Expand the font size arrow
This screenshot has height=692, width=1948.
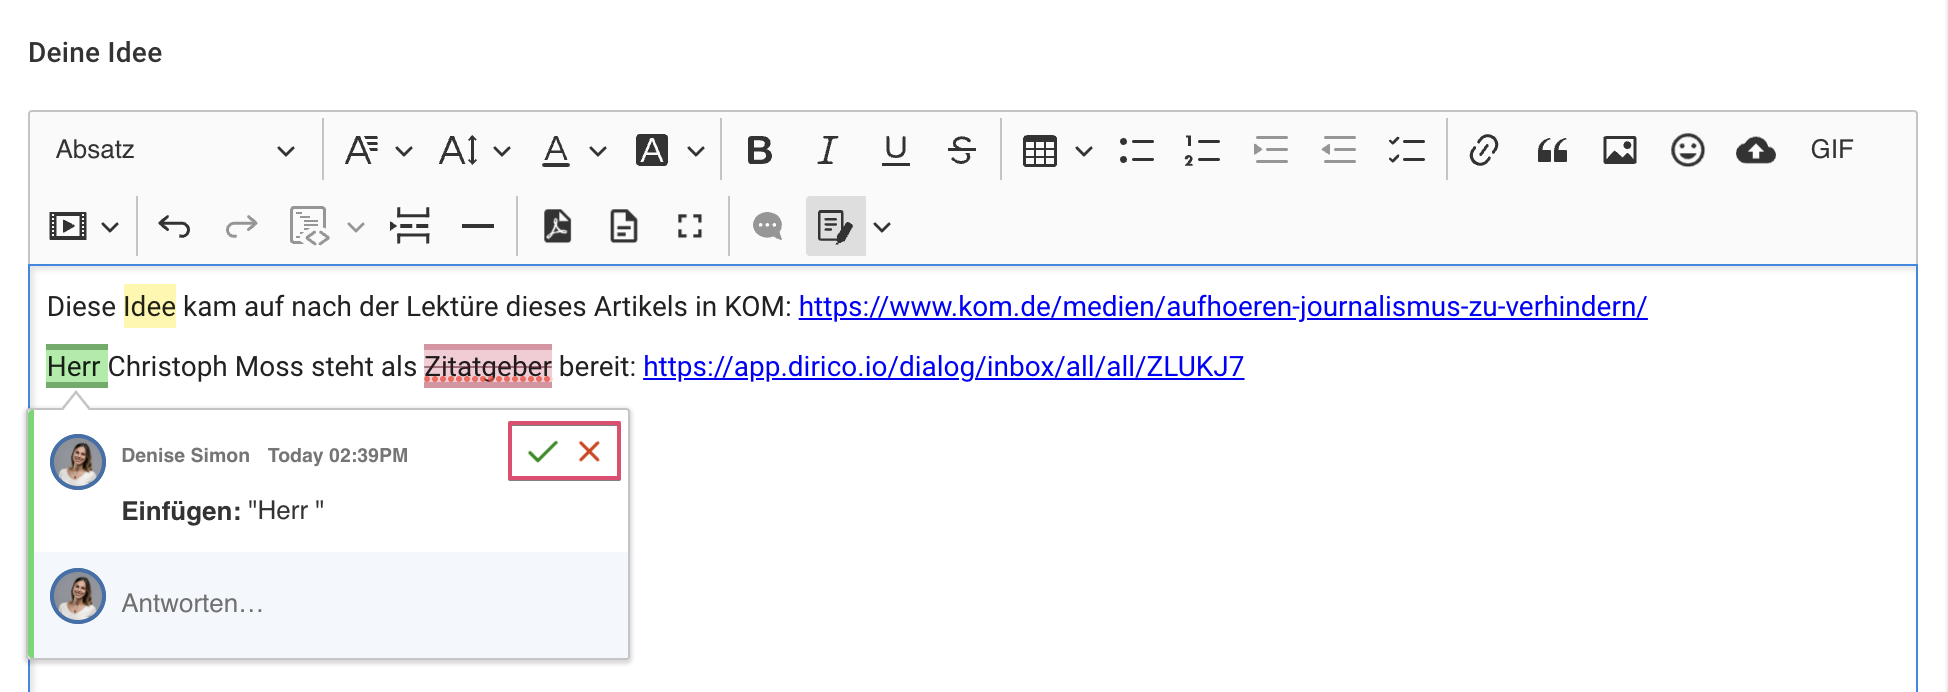[502, 151]
